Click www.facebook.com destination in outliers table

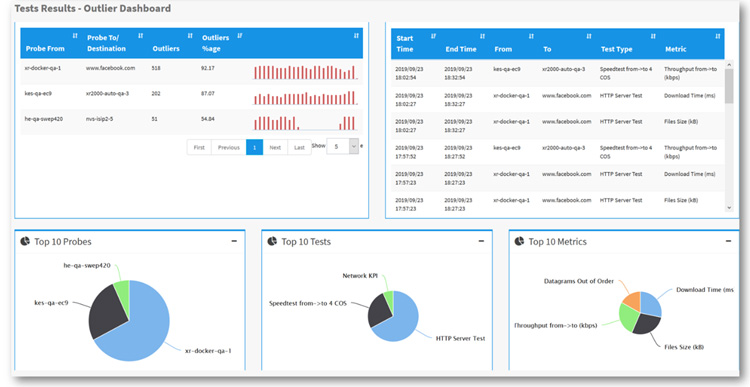[x=110, y=68]
